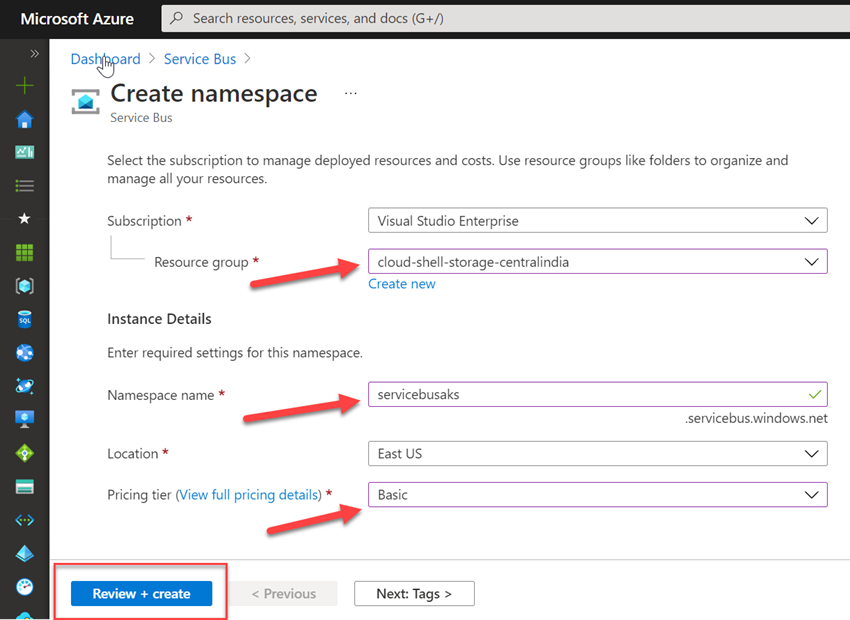
Task: Click the Favorites star icon in sidebar
Action: [25, 219]
